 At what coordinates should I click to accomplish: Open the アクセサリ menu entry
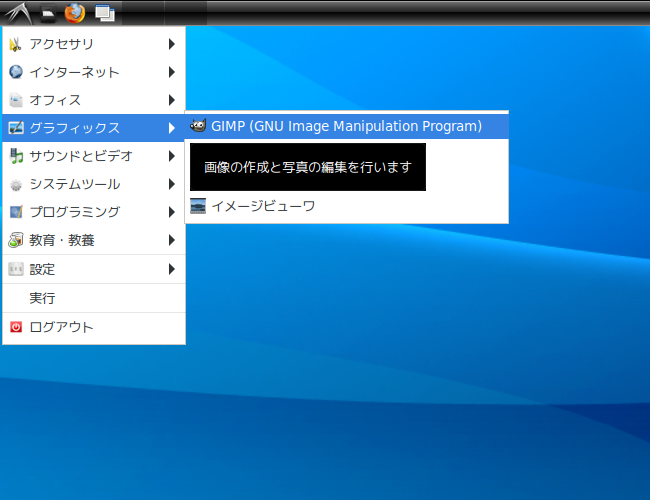pyautogui.click(x=94, y=44)
